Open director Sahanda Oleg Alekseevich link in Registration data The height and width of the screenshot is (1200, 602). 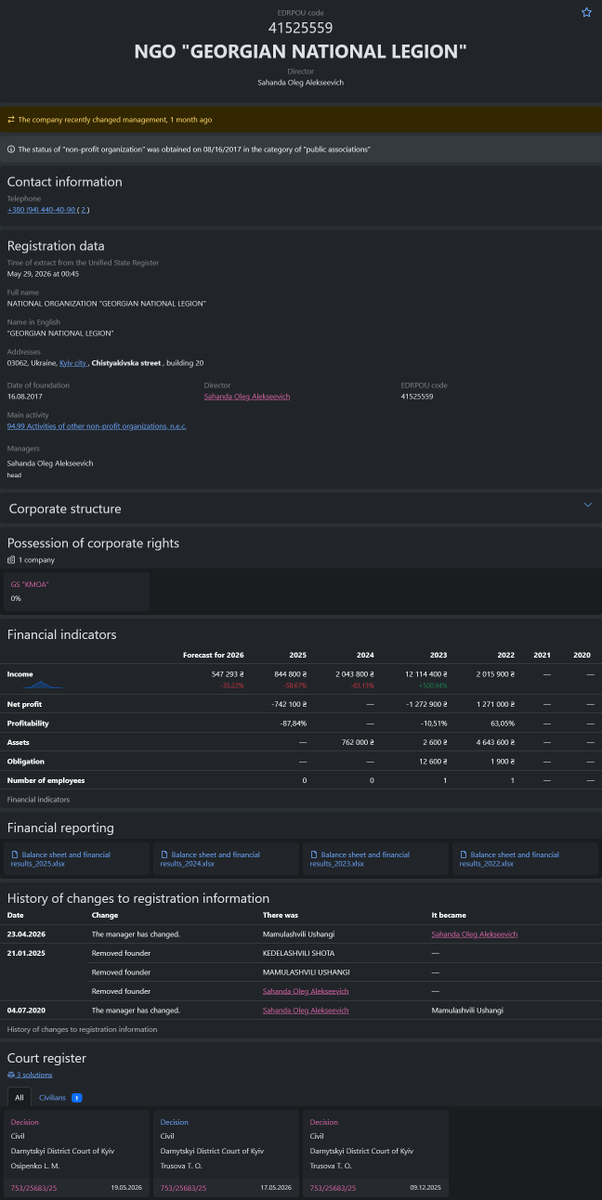[247, 396]
